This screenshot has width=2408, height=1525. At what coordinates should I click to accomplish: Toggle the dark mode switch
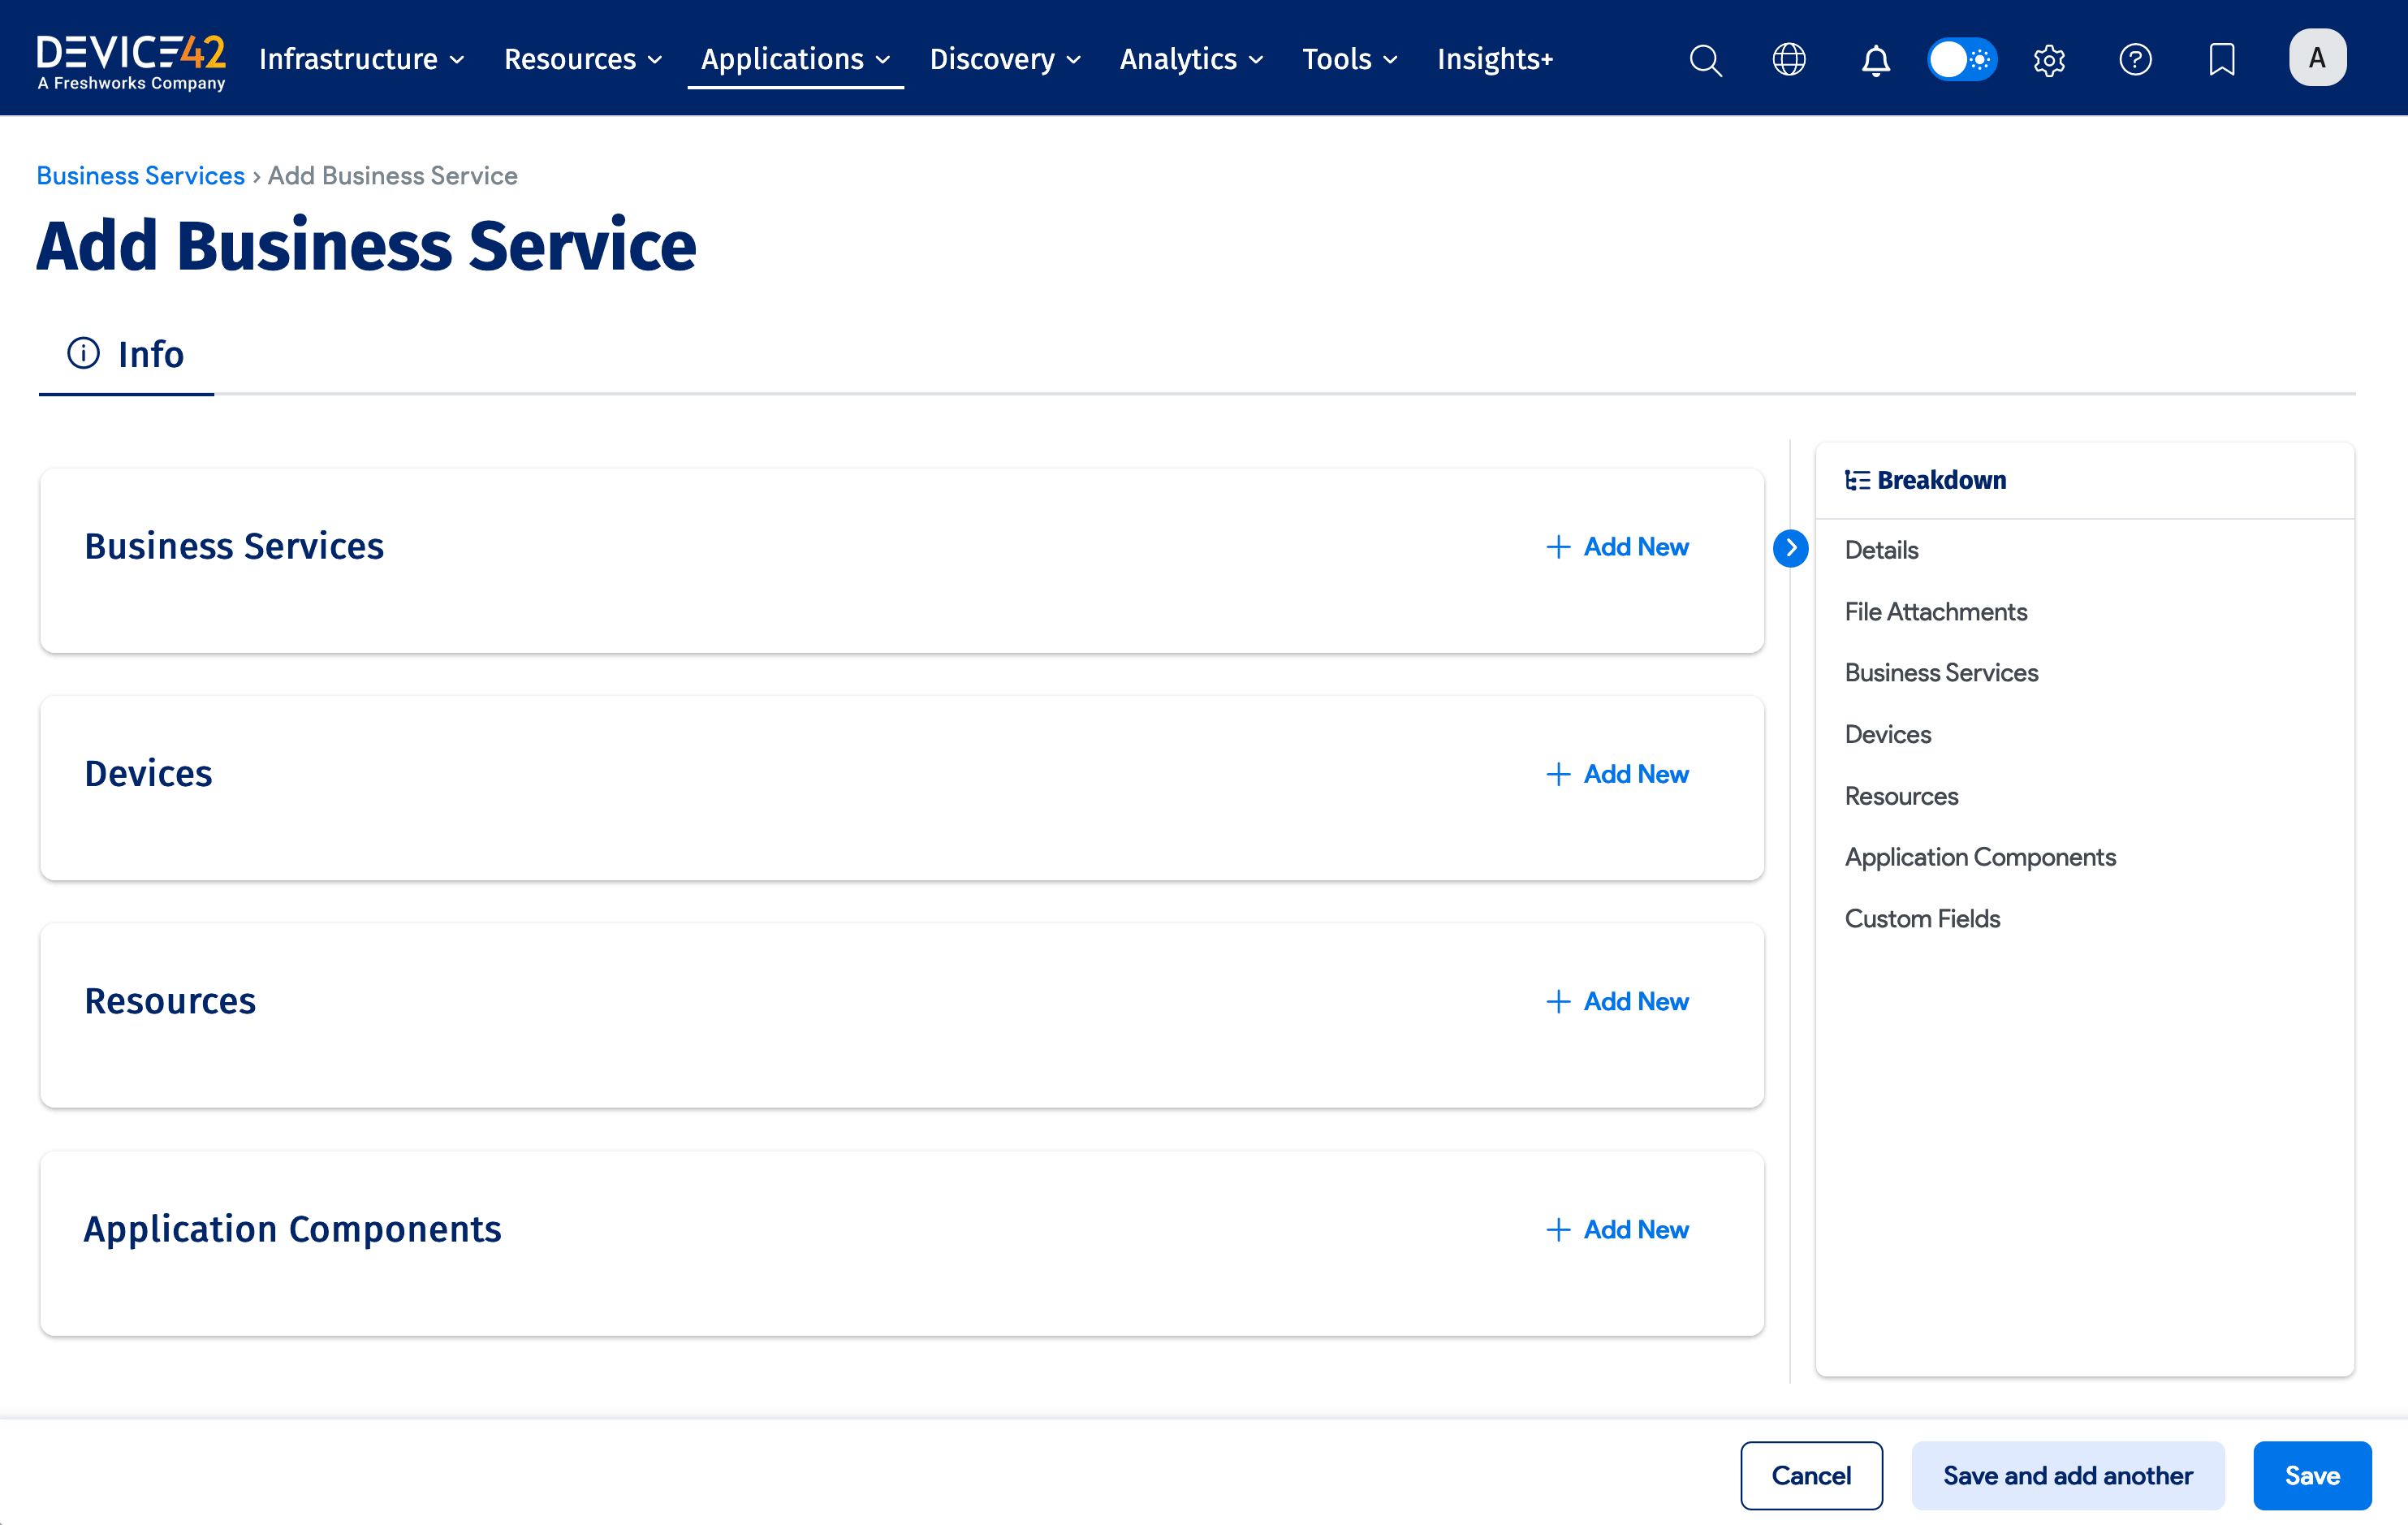[1961, 60]
